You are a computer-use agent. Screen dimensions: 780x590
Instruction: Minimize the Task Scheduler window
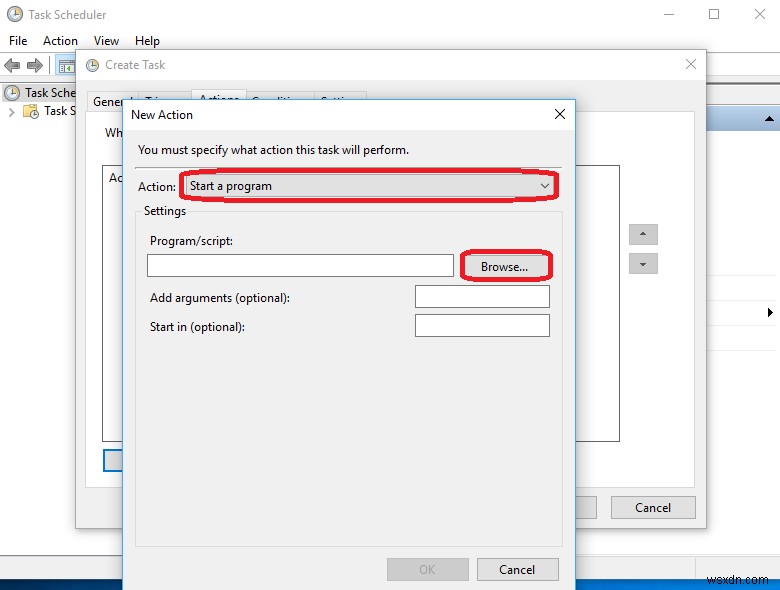[x=669, y=14]
